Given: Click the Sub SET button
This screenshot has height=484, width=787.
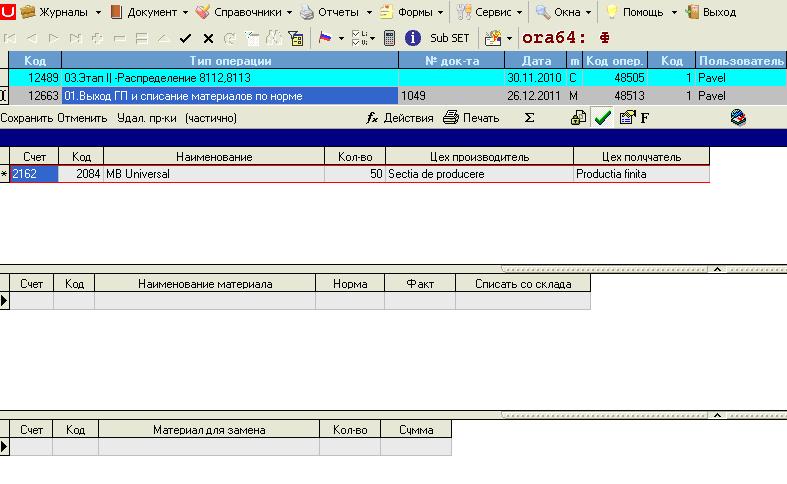Looking at the screenshot, I should click(450, 38).
